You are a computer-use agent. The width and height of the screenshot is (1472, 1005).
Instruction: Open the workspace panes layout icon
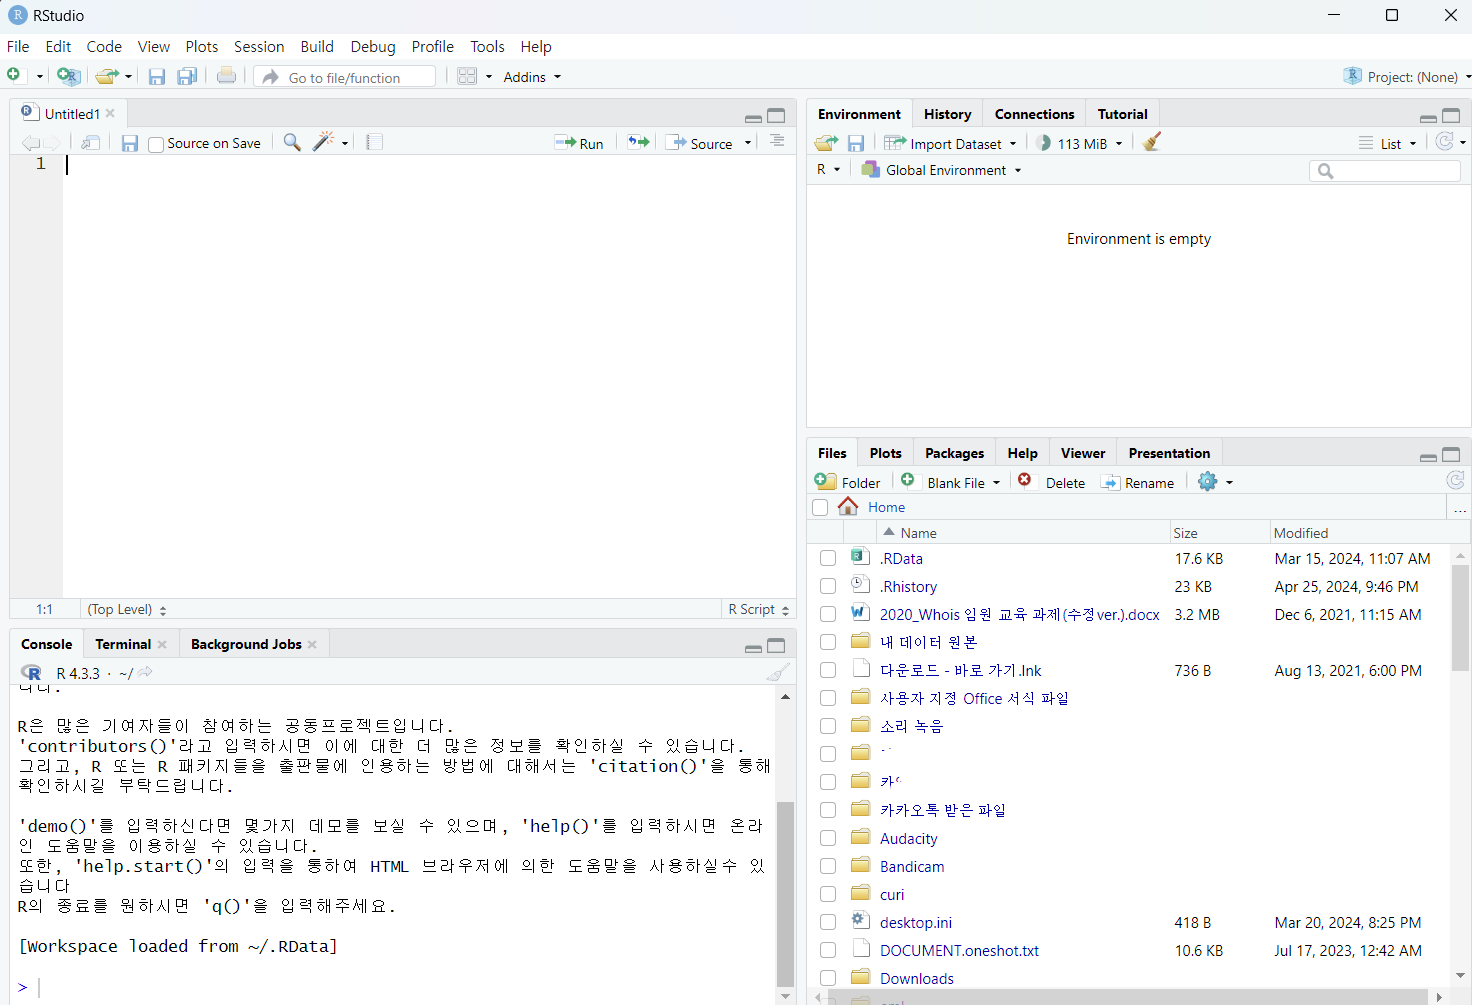tap(467, 76)
